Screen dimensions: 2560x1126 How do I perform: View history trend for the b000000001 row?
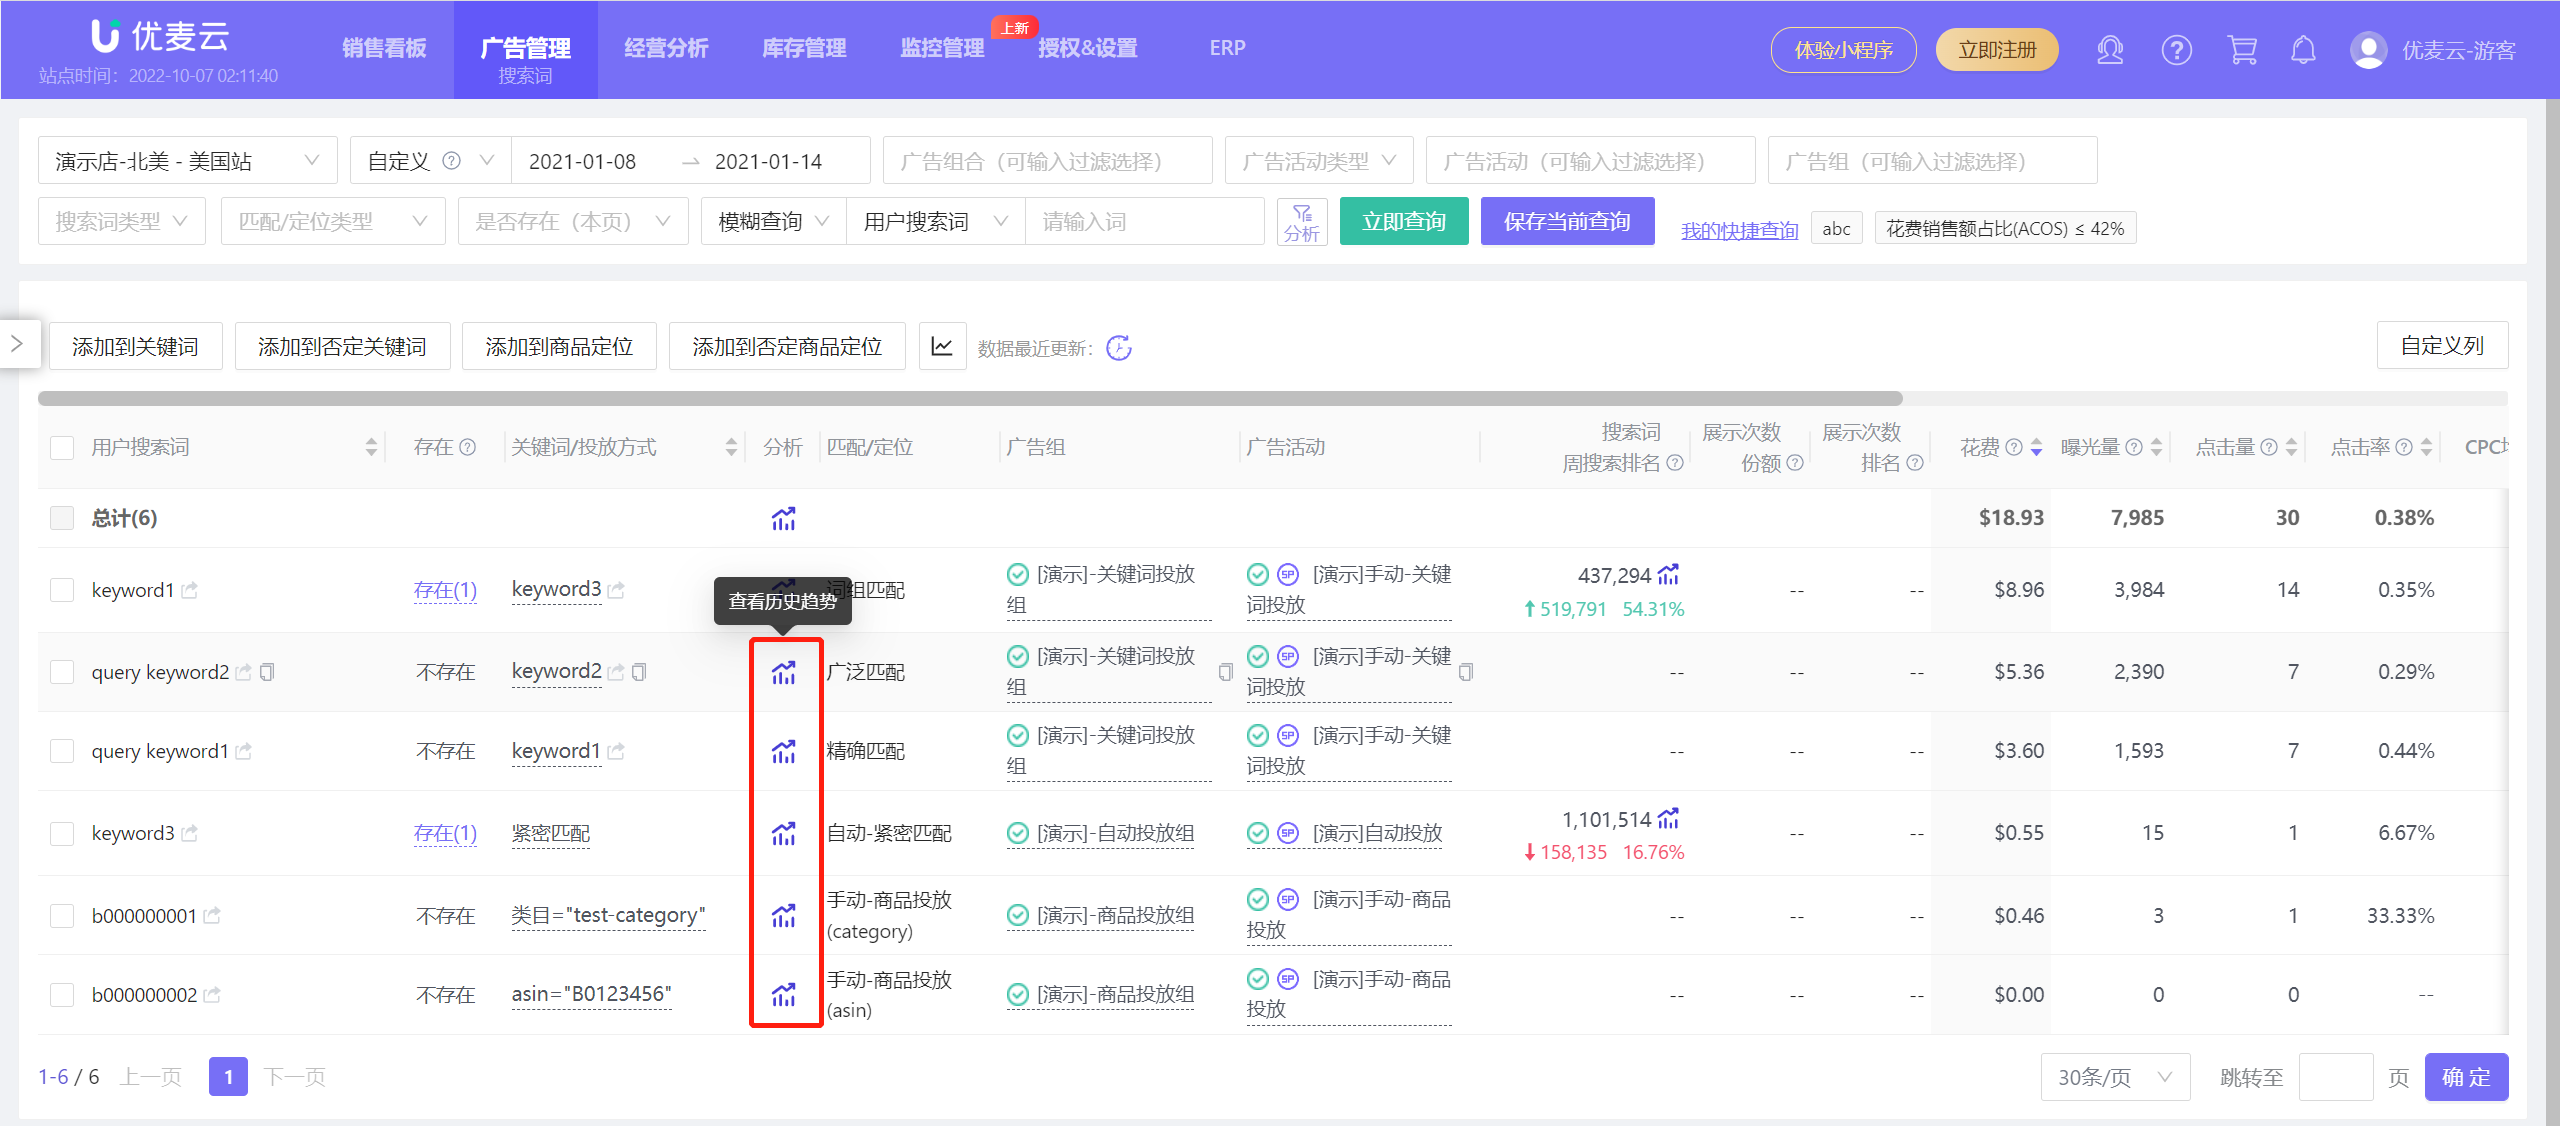tap(783, 915)
